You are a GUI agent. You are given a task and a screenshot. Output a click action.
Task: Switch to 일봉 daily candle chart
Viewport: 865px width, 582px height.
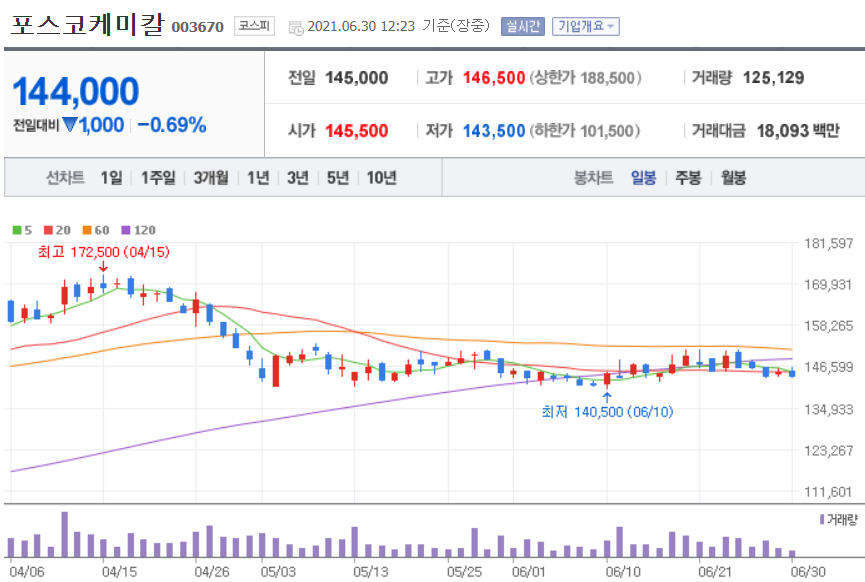(643, 178)
